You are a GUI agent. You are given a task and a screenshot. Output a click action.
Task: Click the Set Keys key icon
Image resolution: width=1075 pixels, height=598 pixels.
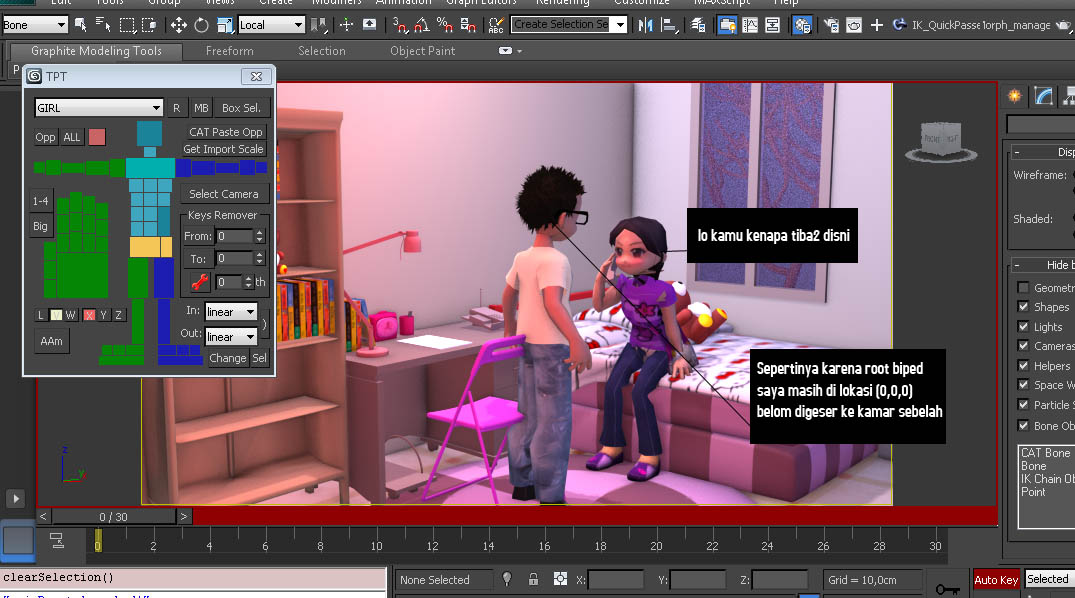947,588
